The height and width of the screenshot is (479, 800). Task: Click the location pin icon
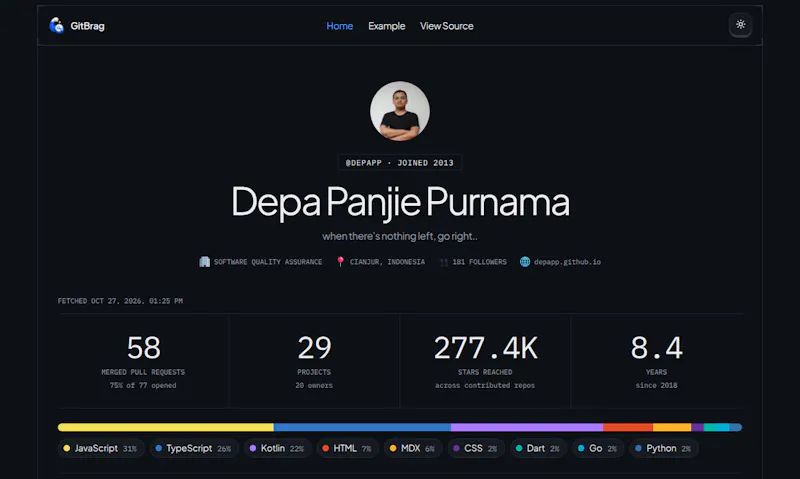click(340, 262)
